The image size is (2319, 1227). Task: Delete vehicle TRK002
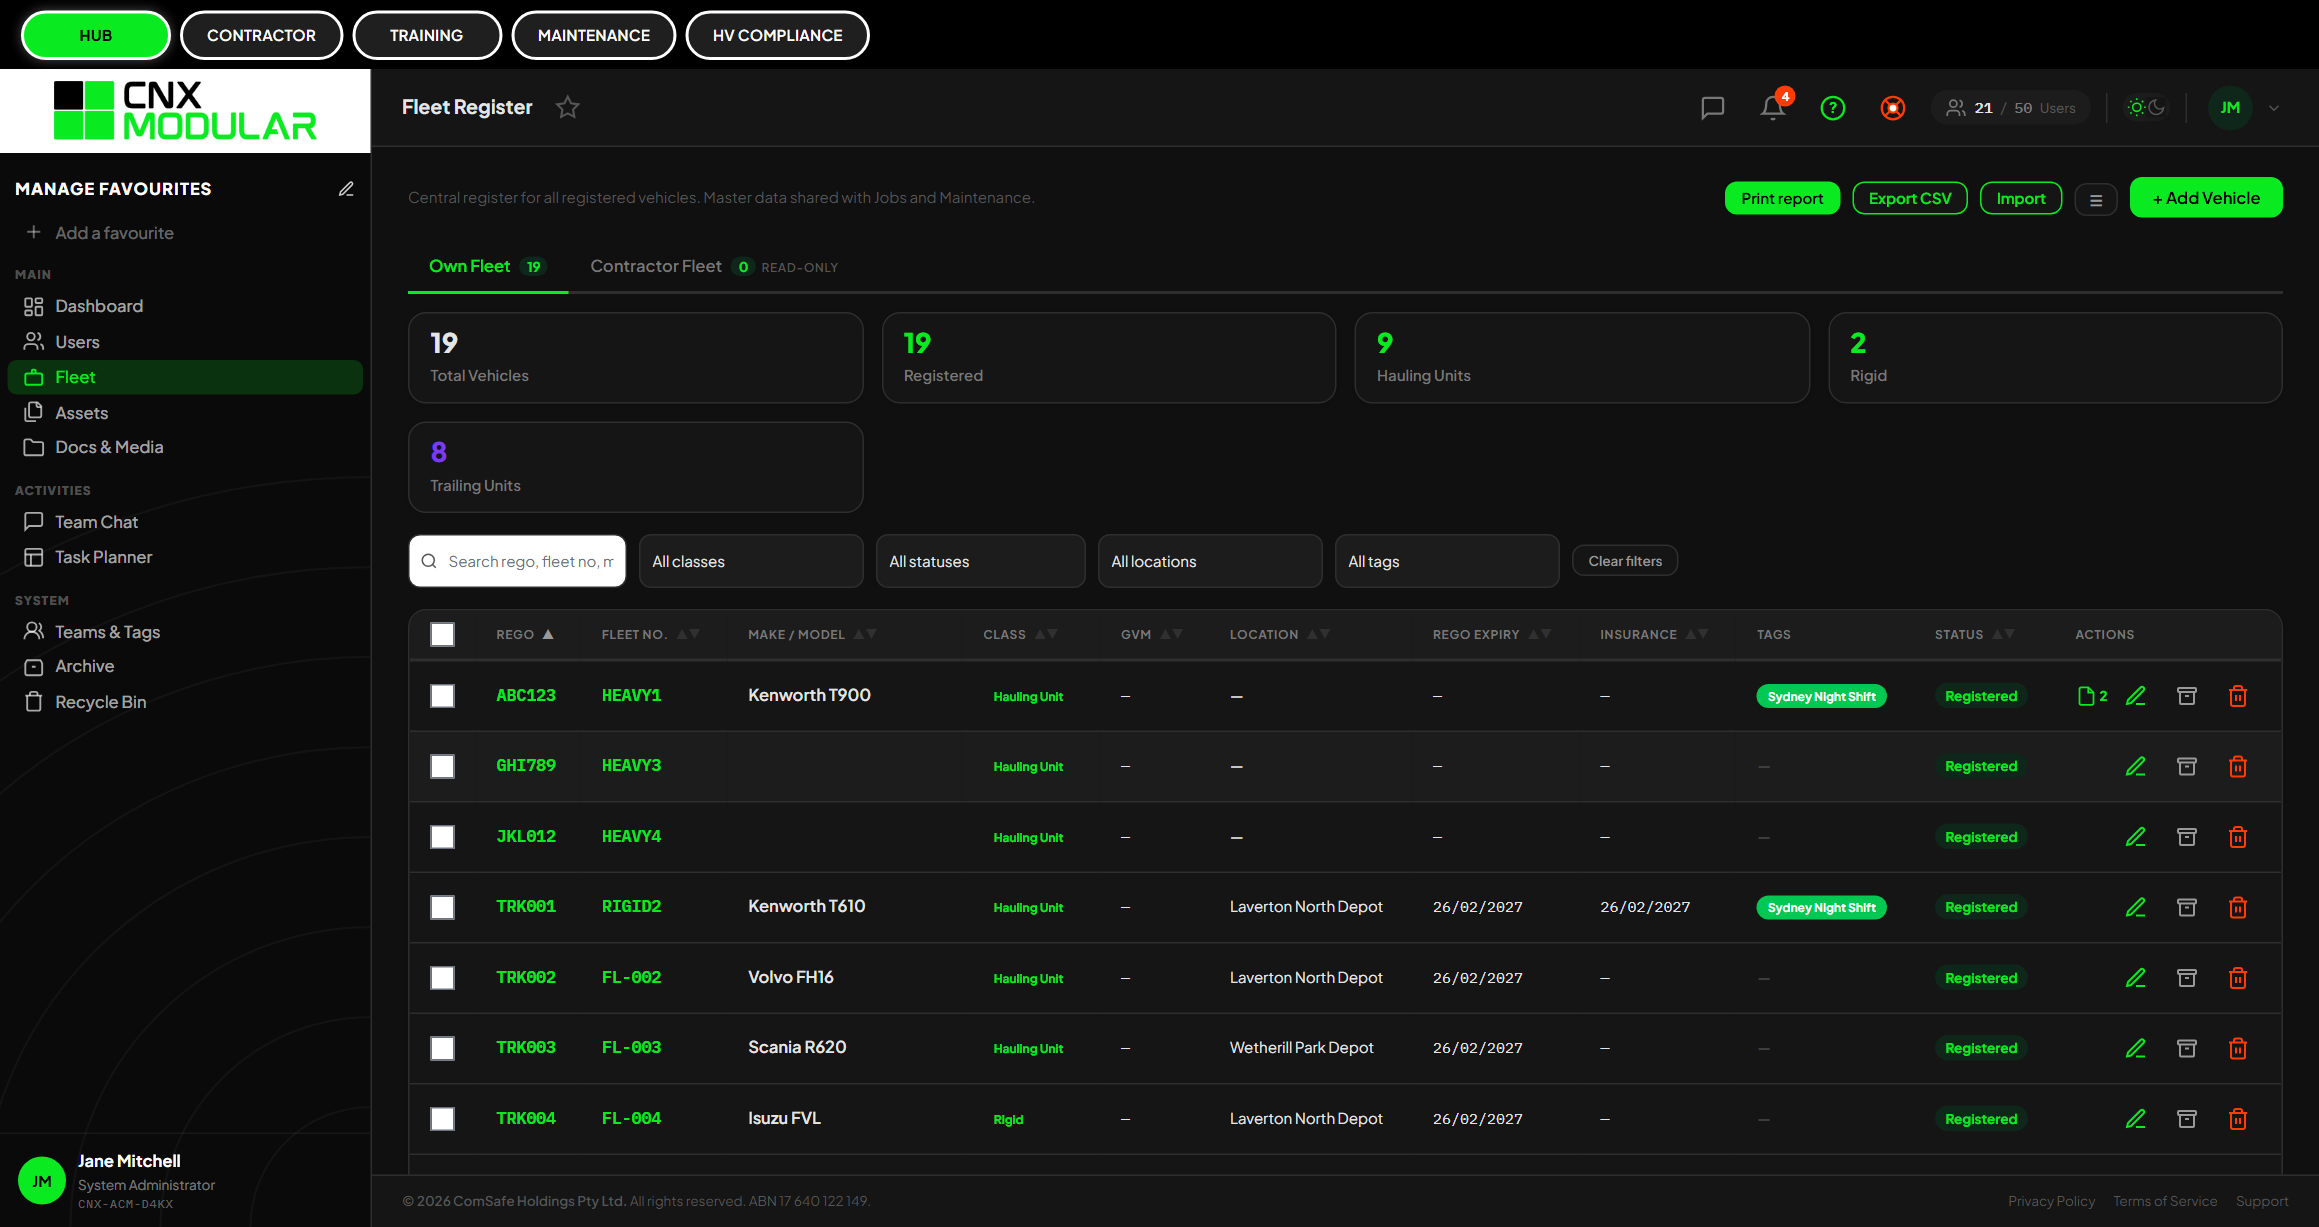[x=2238, y=978]
